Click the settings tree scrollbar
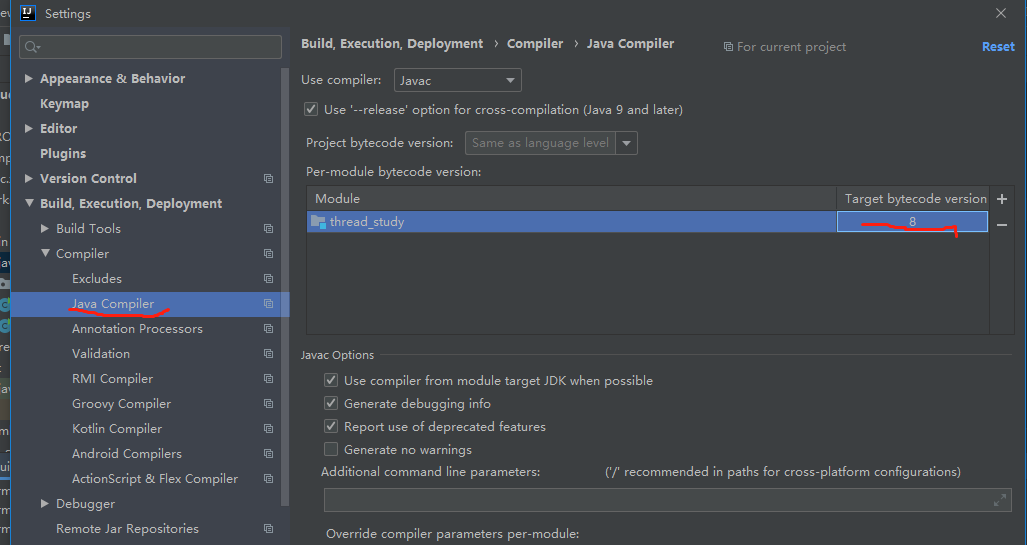 tap(285, 286)
